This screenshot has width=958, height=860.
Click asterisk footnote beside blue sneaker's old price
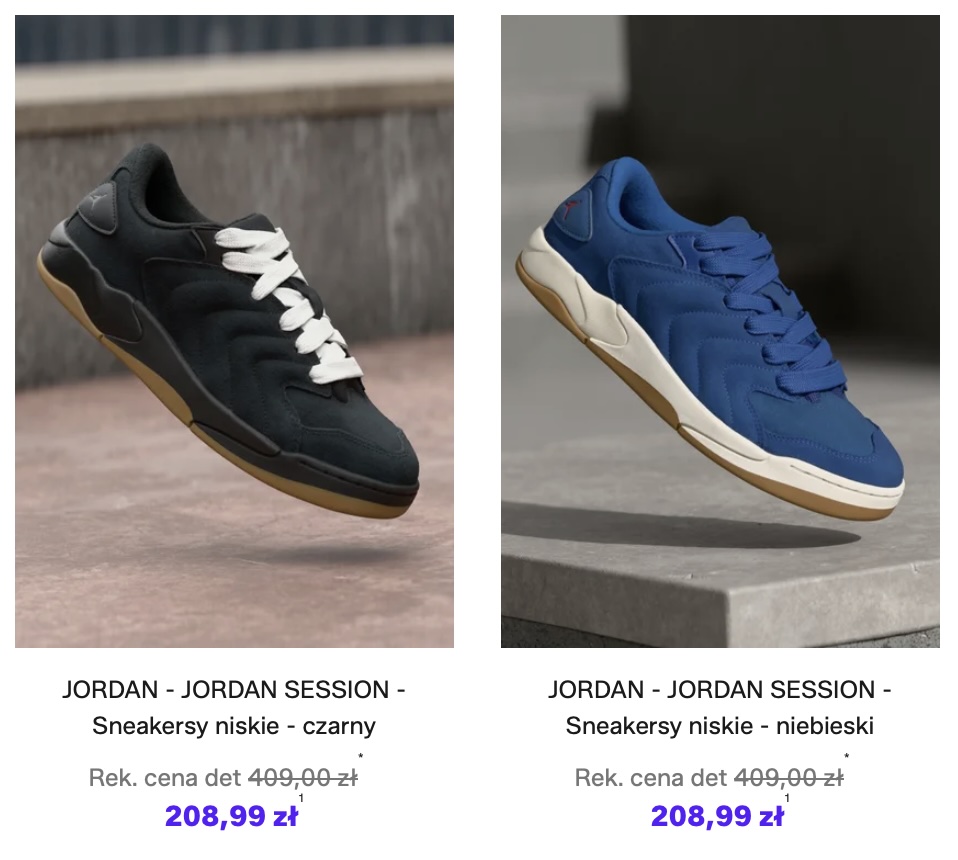pyautogui.click(x=846, y=757)
